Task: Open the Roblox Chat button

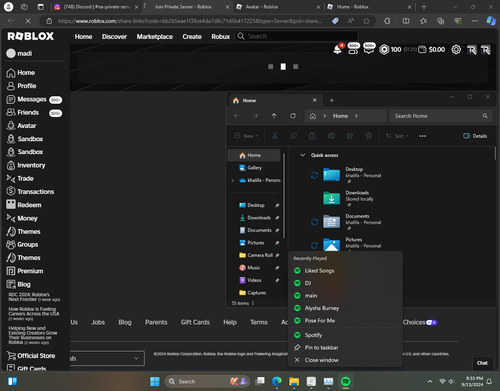Action: [x=482, y=363]
